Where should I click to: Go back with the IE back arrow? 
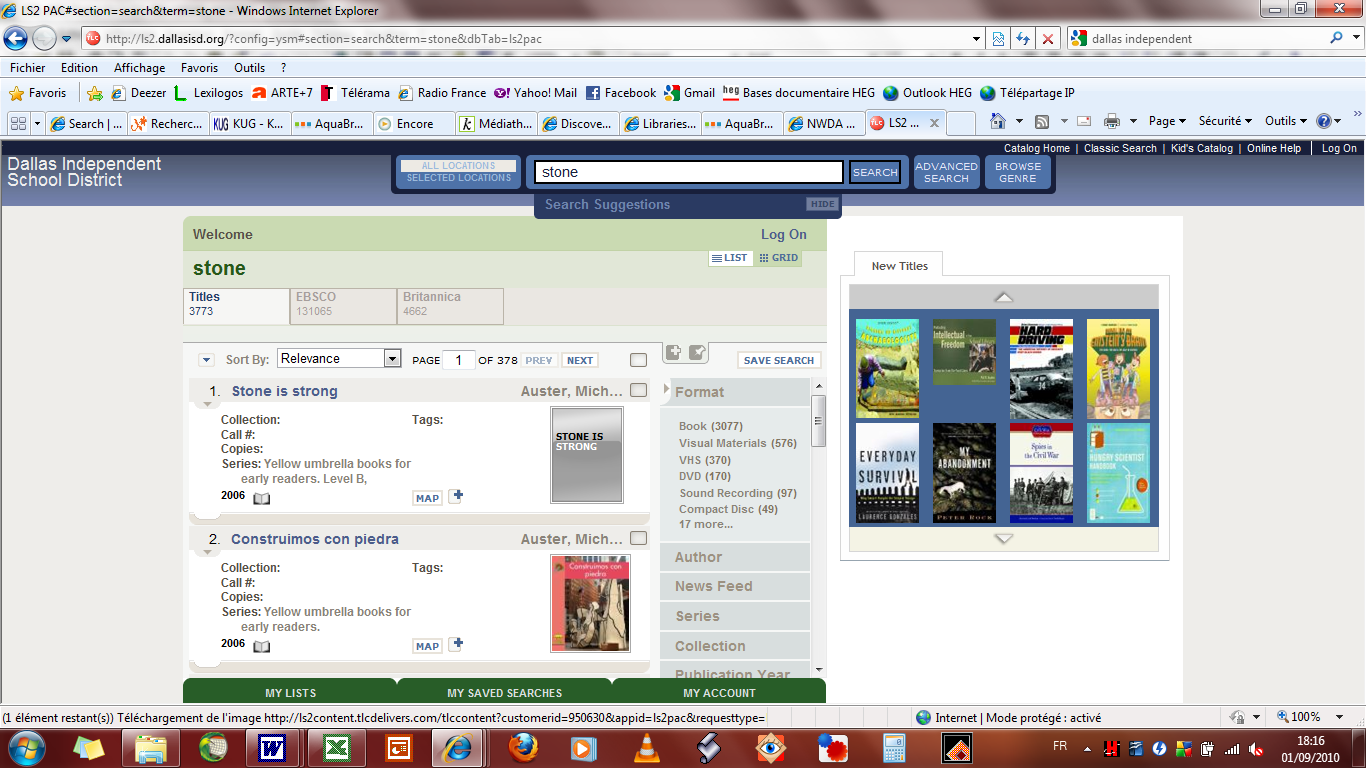[15, 39]
